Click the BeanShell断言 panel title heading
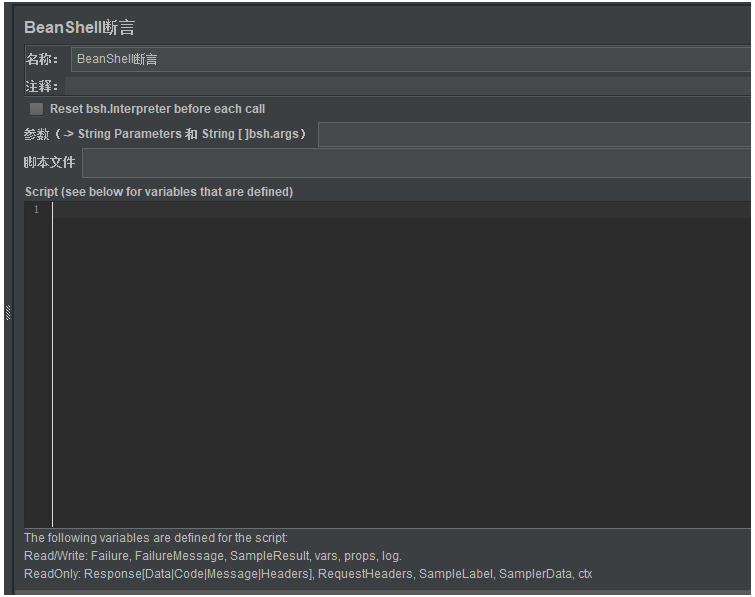Screen dimensions: 755x597 pos(79,27)
